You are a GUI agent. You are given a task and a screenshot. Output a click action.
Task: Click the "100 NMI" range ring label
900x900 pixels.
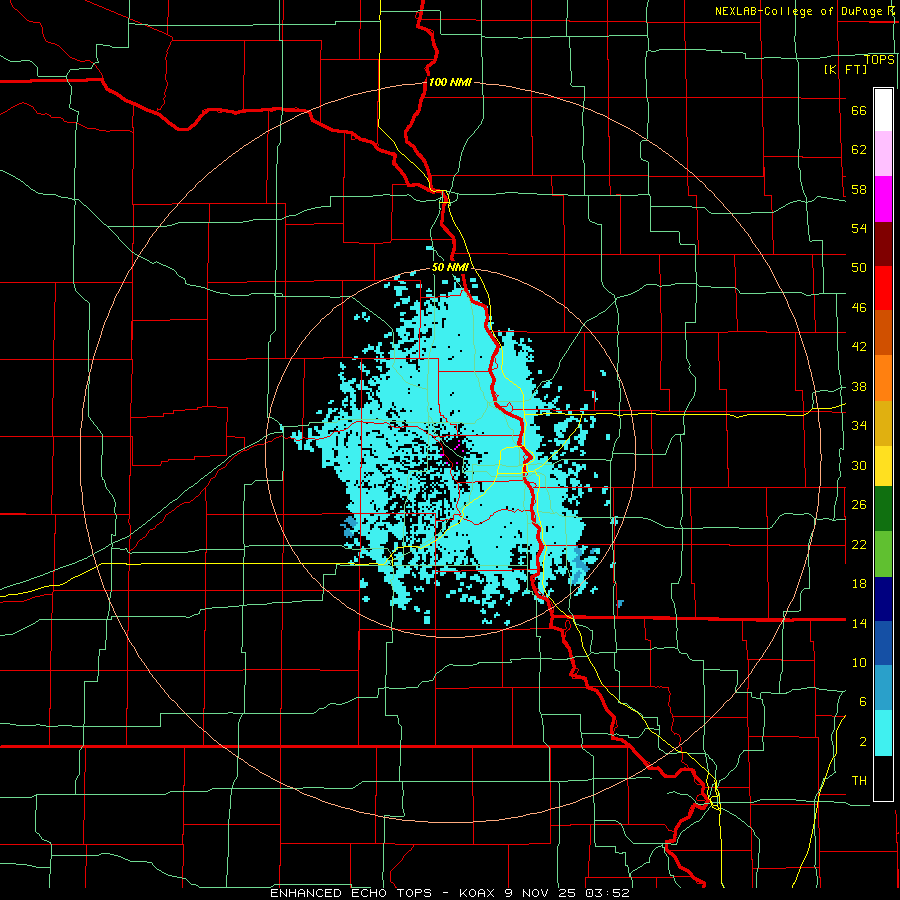(x=450, y=82)
